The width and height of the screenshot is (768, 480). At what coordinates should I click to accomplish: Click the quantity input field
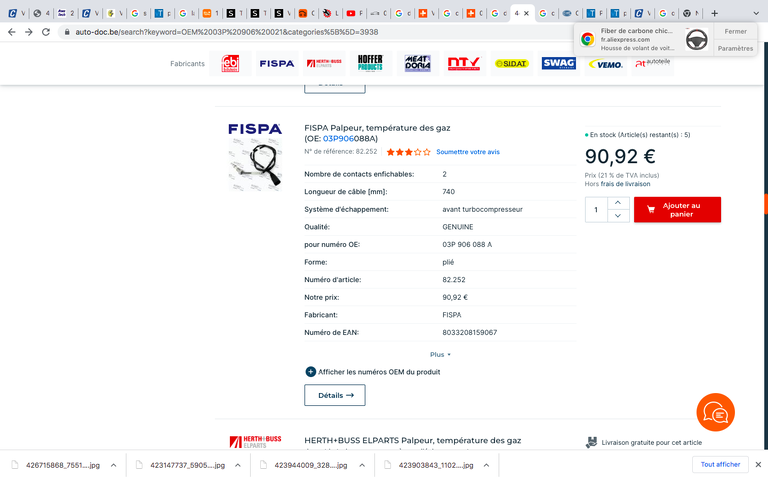point(596,210)
